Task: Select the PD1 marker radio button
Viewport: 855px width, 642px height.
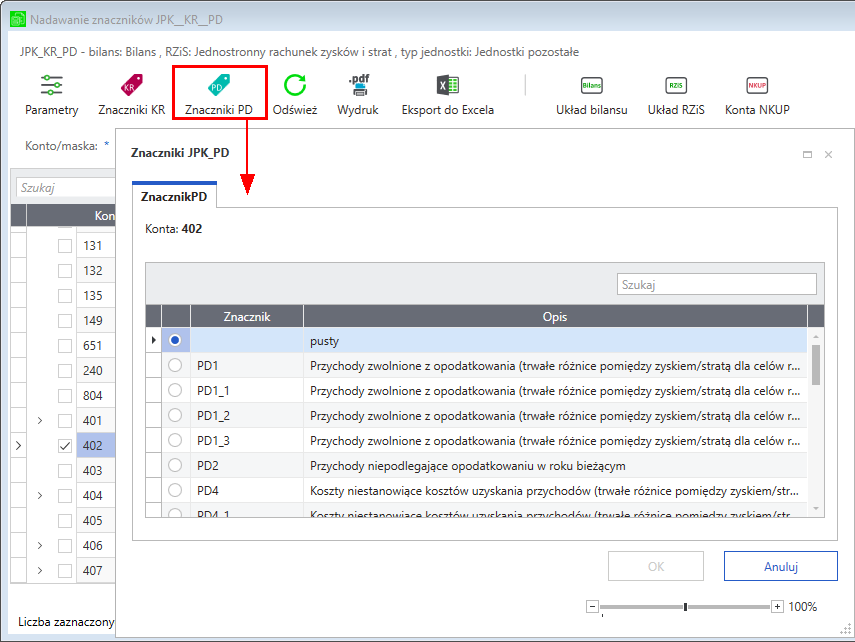Action: click(x=175, y=365)
